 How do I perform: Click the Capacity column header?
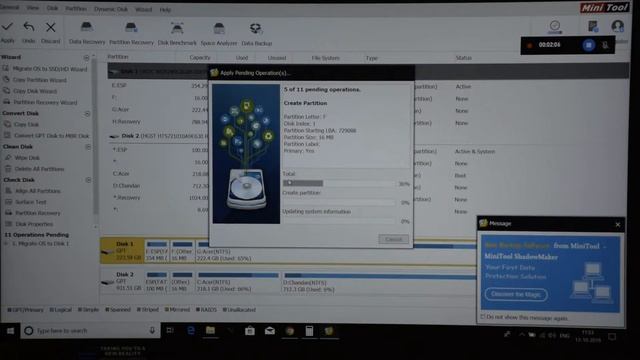[200, 58]
